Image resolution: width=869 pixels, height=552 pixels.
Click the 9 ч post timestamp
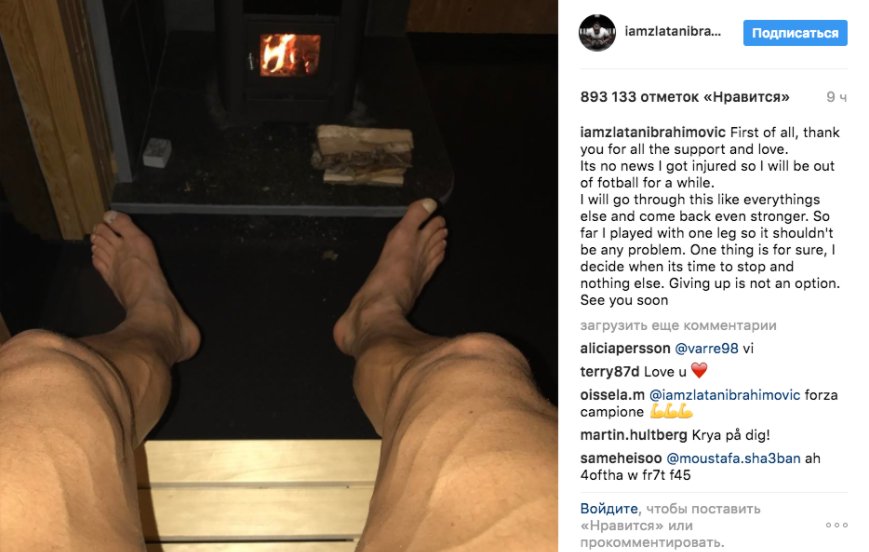coord(836,97)
